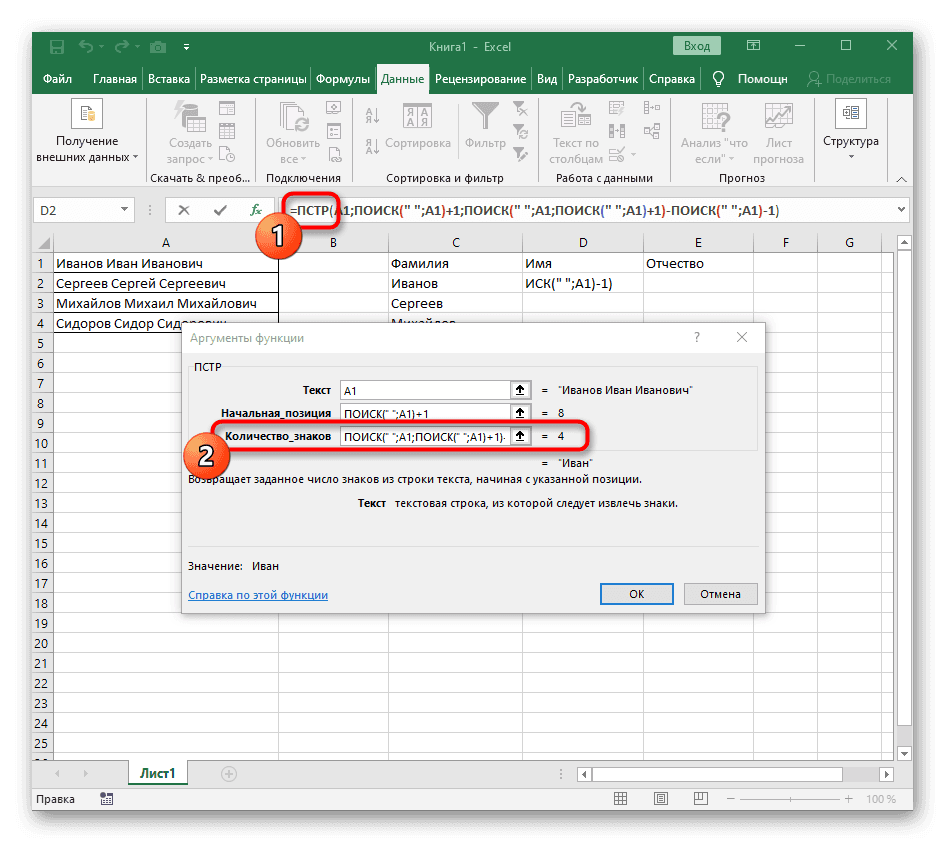
Task: Collapse the ribbon with the chevron
Action: 901,180
